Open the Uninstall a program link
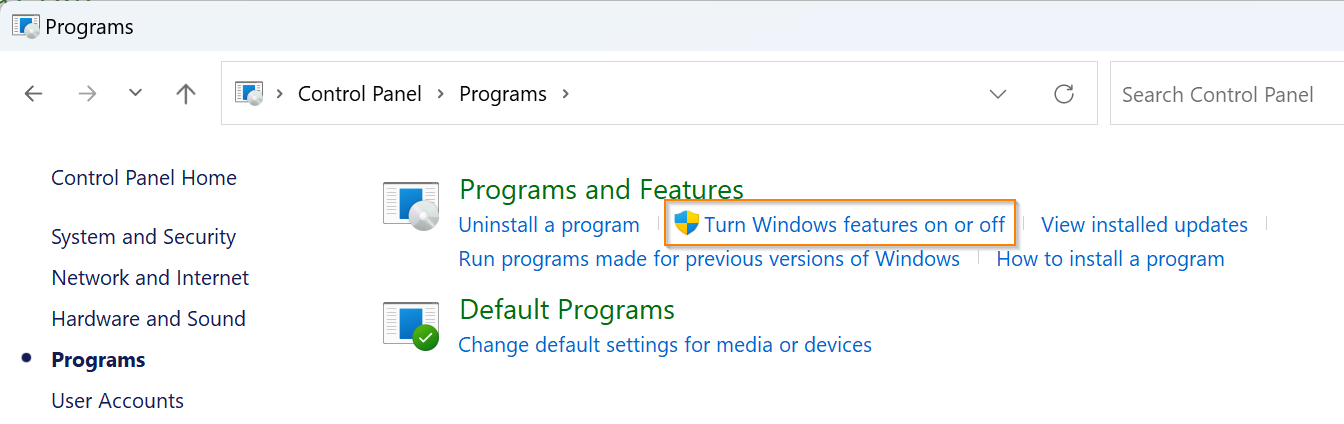Image resolution: width=1344 pixels, height=424 pixels. [x=548, y=225]
